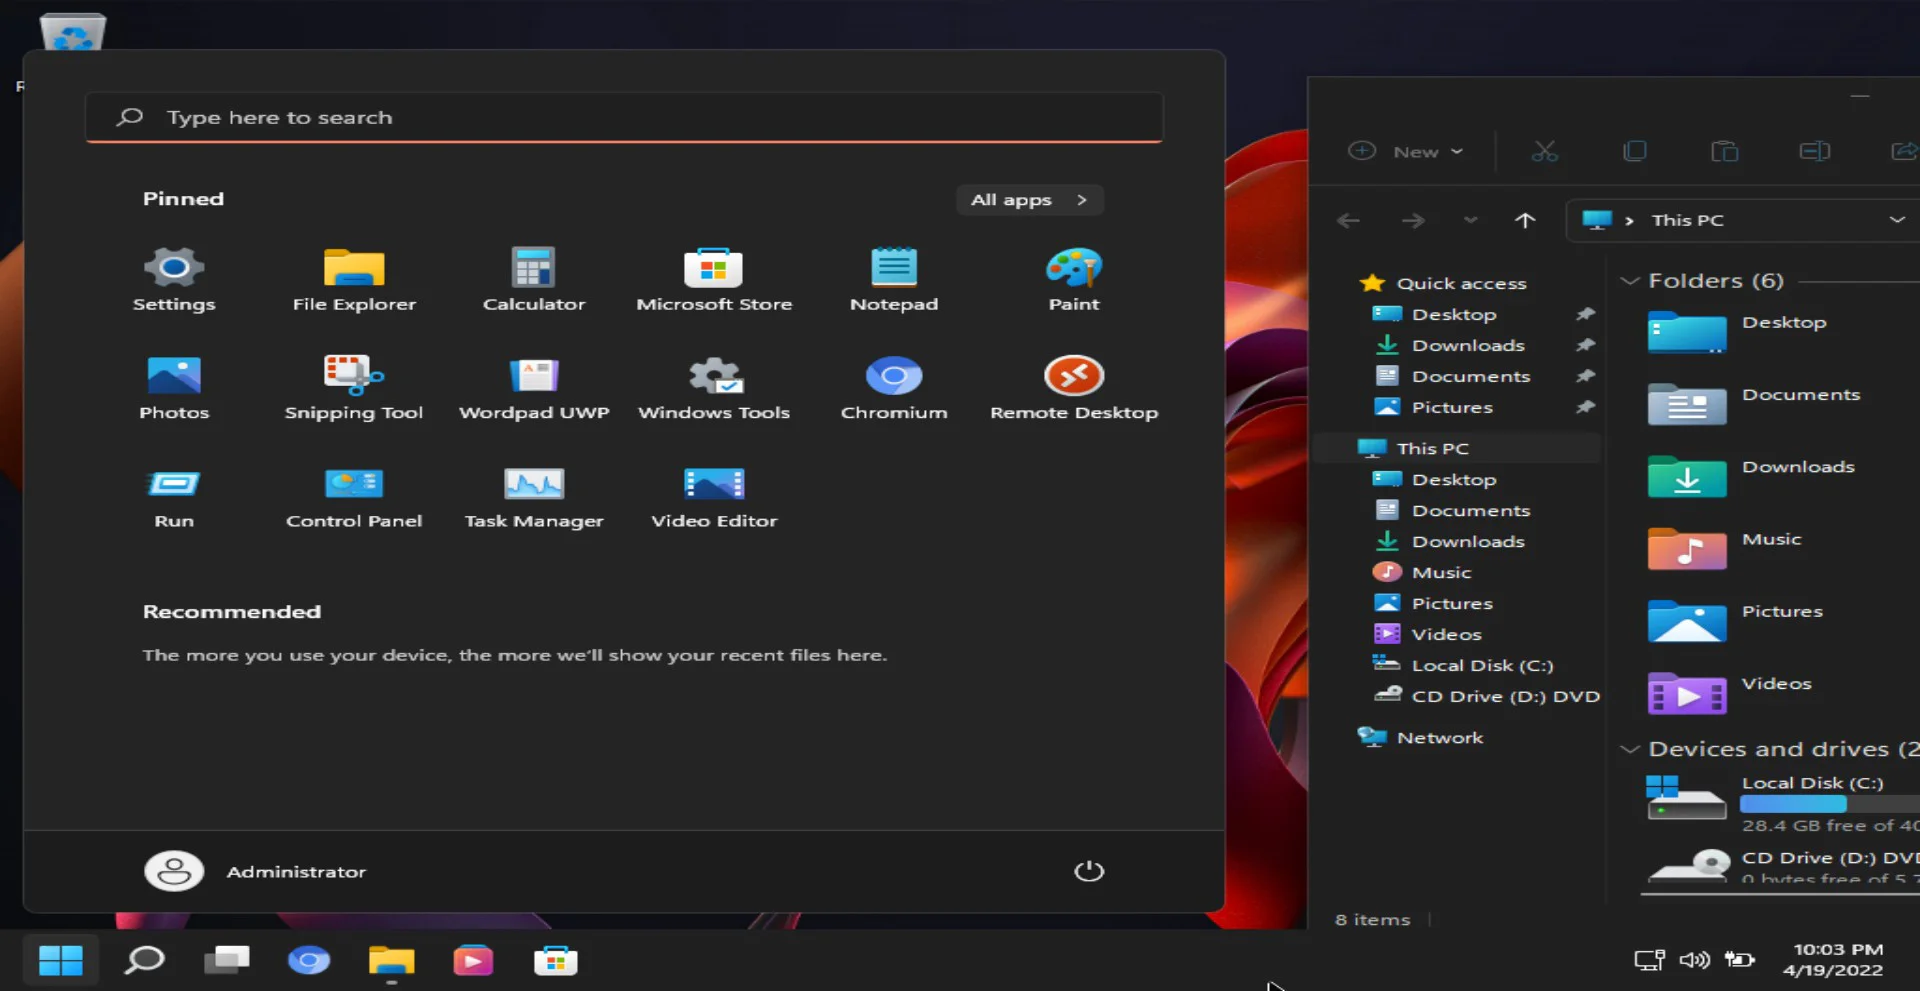
Task: Click the Paste icon in File Explorer
Action: [x=1725, y=151]
